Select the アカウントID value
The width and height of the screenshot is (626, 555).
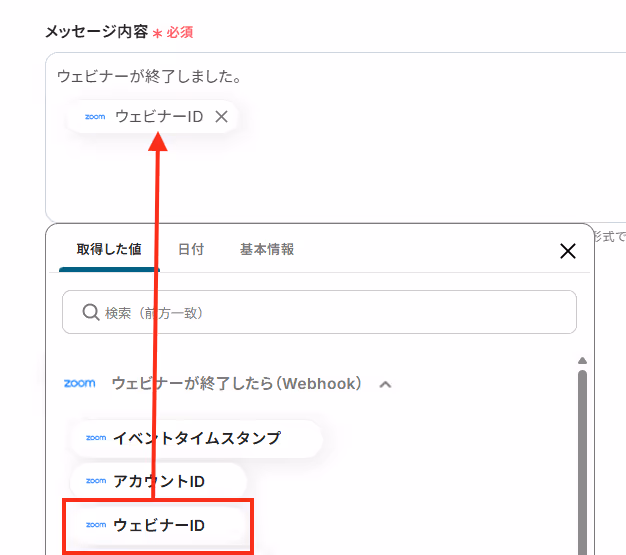pos(158,482)
